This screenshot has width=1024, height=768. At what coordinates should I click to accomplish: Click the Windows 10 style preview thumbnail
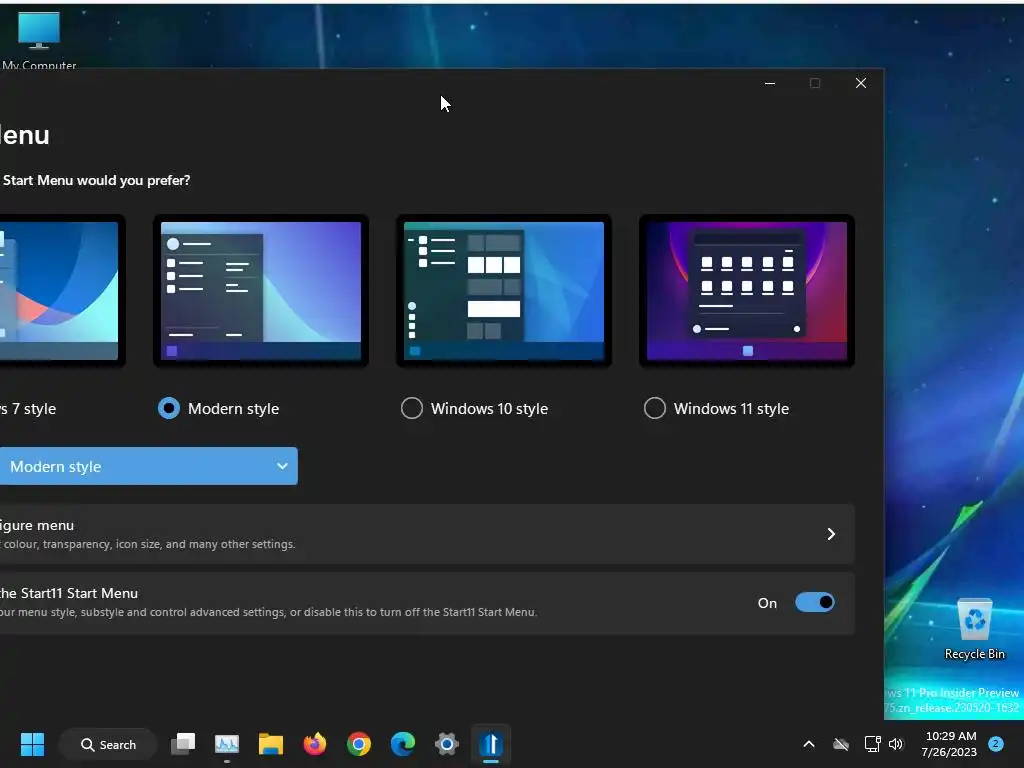tap(504, 291)
